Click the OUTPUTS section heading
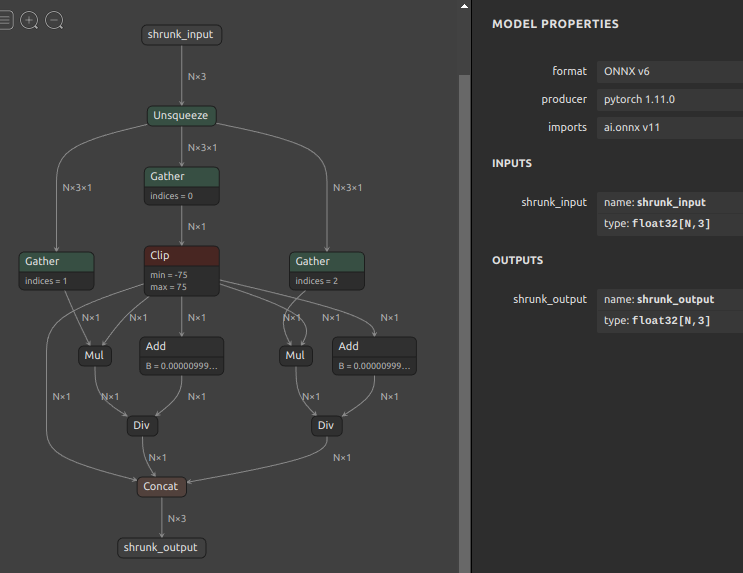The image size is (743, 573). tap(517, 261)
